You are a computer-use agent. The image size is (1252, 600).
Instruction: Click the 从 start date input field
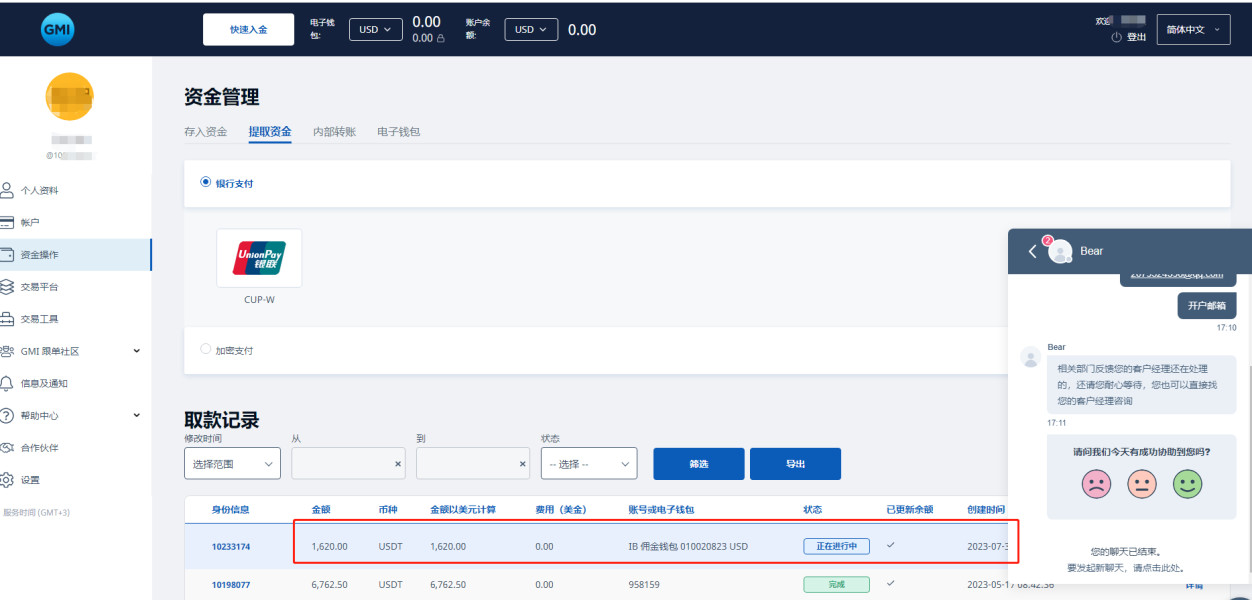pos(341,464)
